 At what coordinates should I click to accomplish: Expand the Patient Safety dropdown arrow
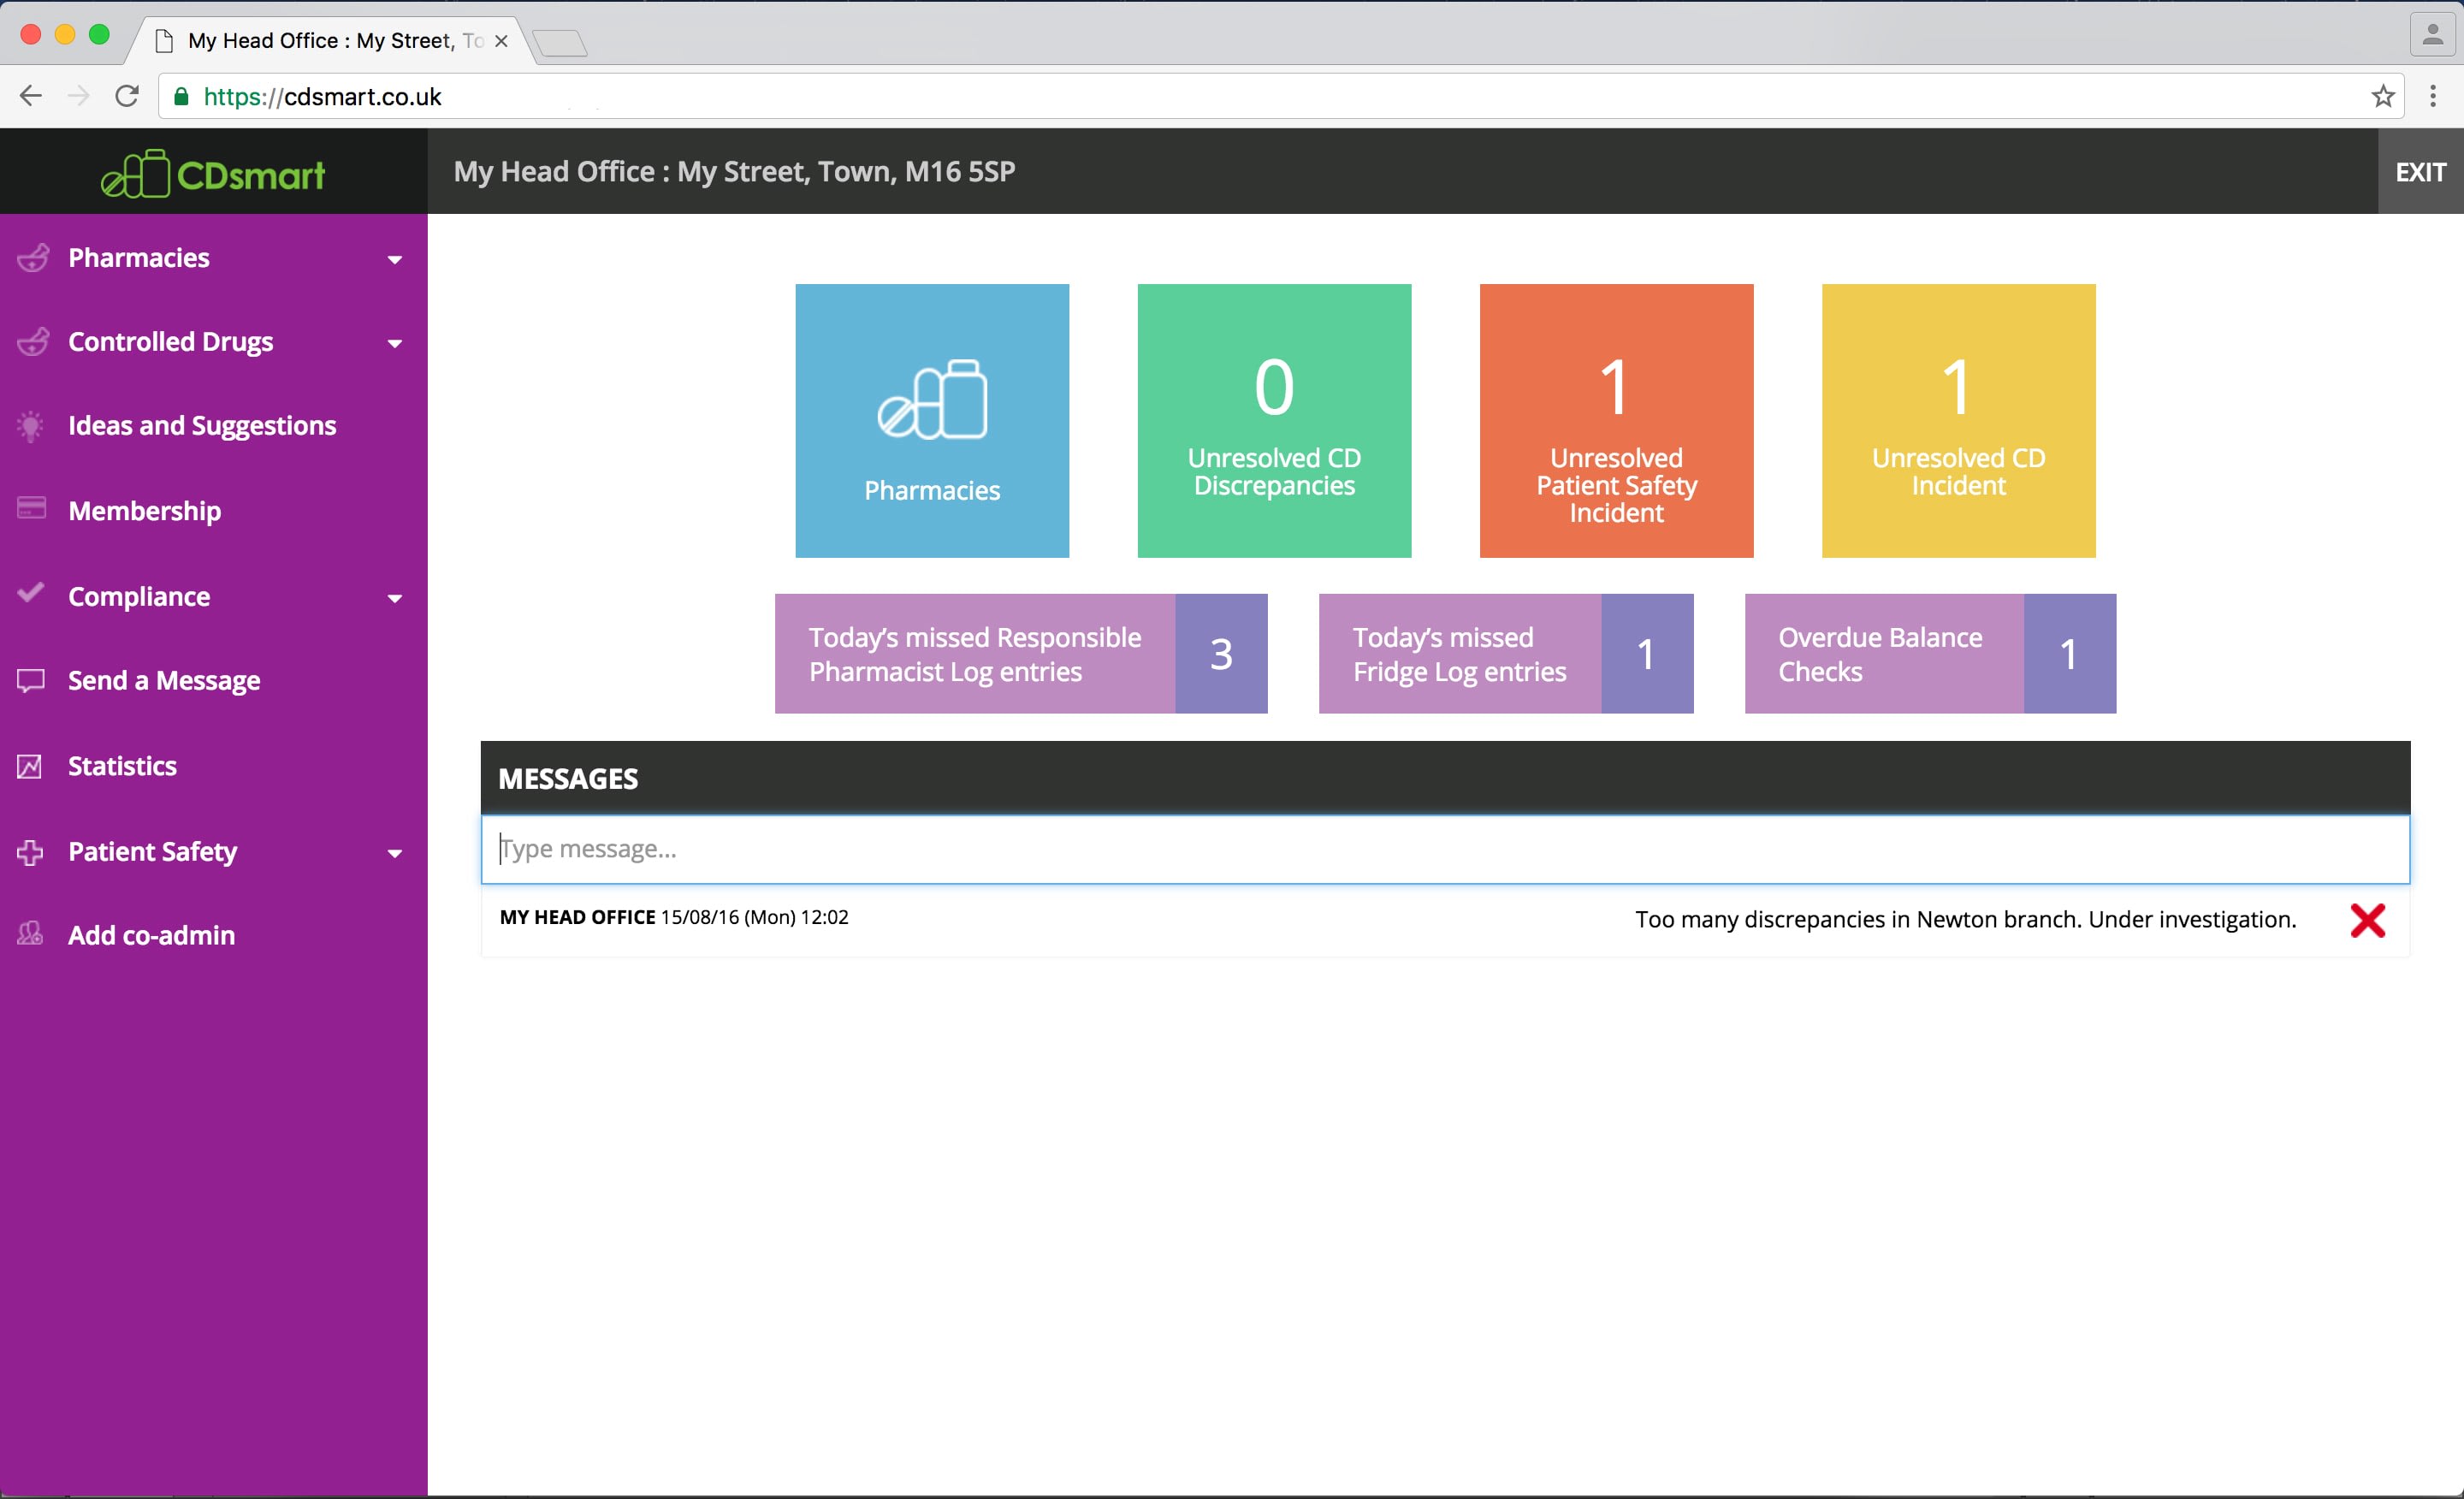[395, 853]
